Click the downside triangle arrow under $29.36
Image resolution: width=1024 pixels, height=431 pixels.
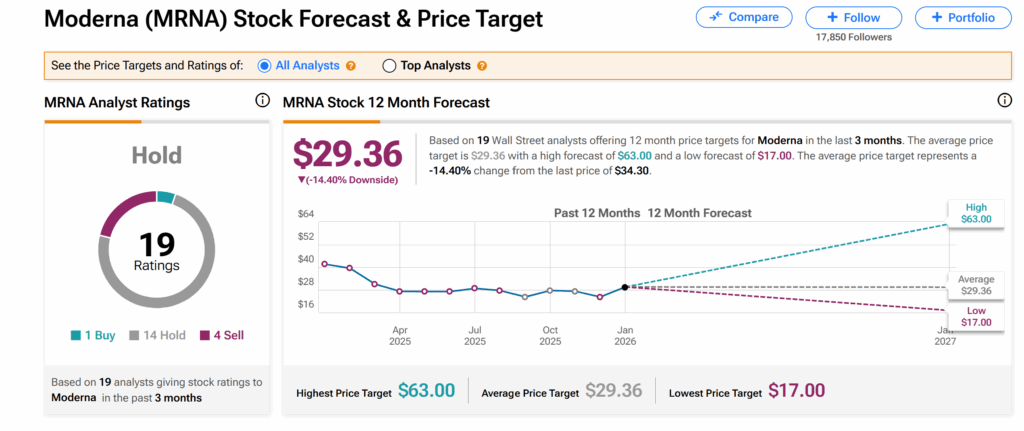(302, 180)
